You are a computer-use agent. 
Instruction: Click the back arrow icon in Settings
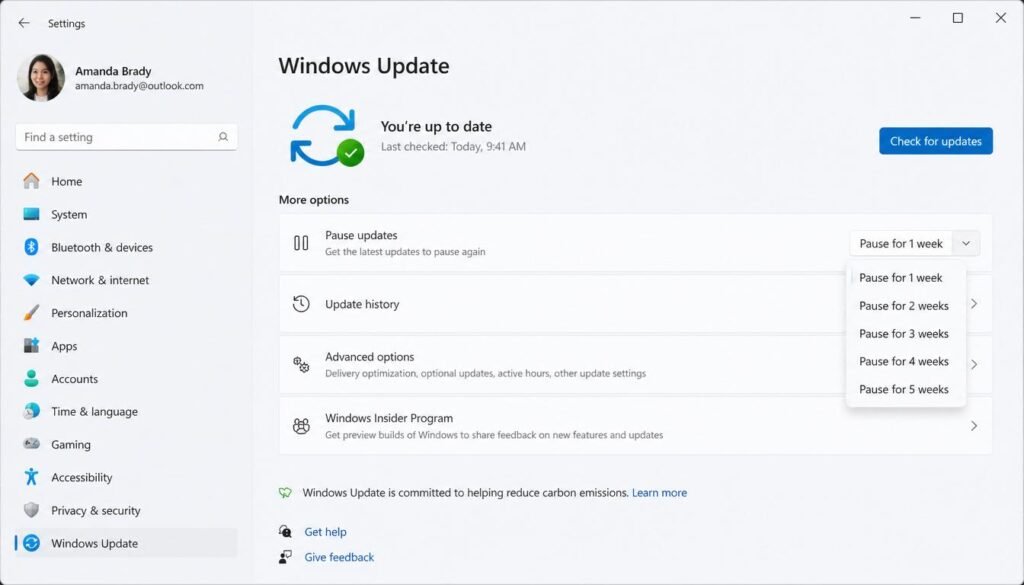coord(24,23)
